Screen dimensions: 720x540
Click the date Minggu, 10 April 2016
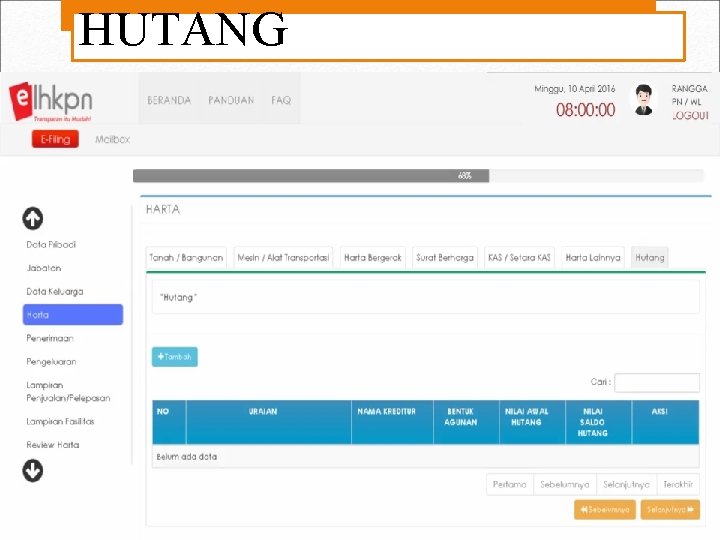pyautogui.click(x=574, y=89)
